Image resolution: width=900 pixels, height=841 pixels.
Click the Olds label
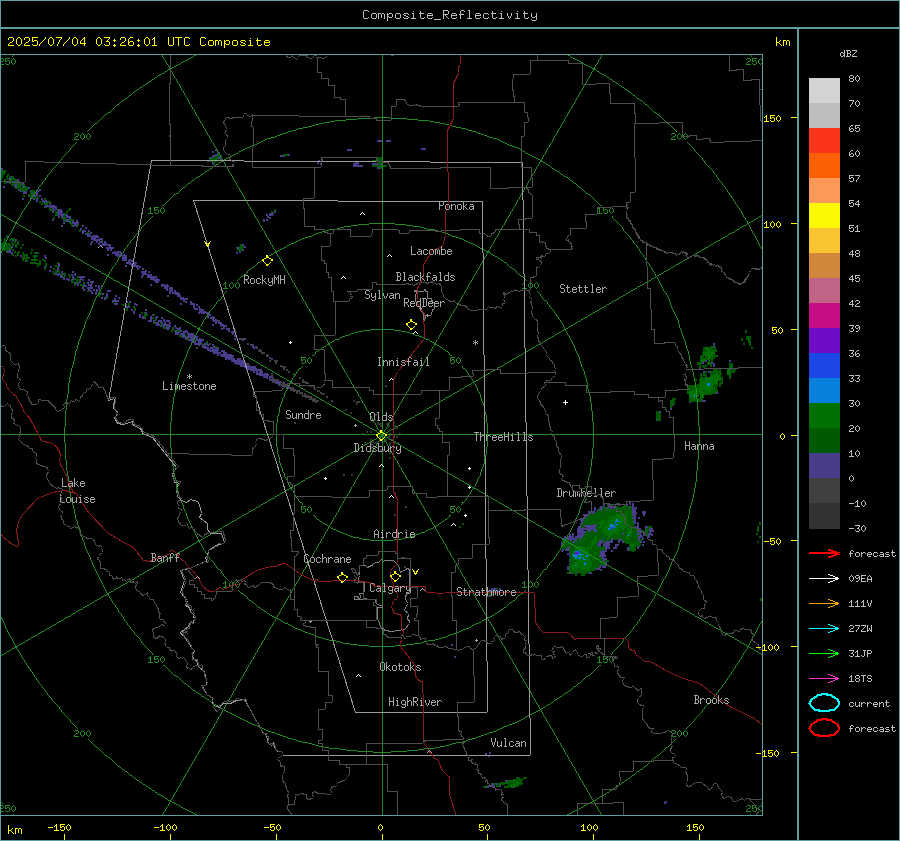381,417
